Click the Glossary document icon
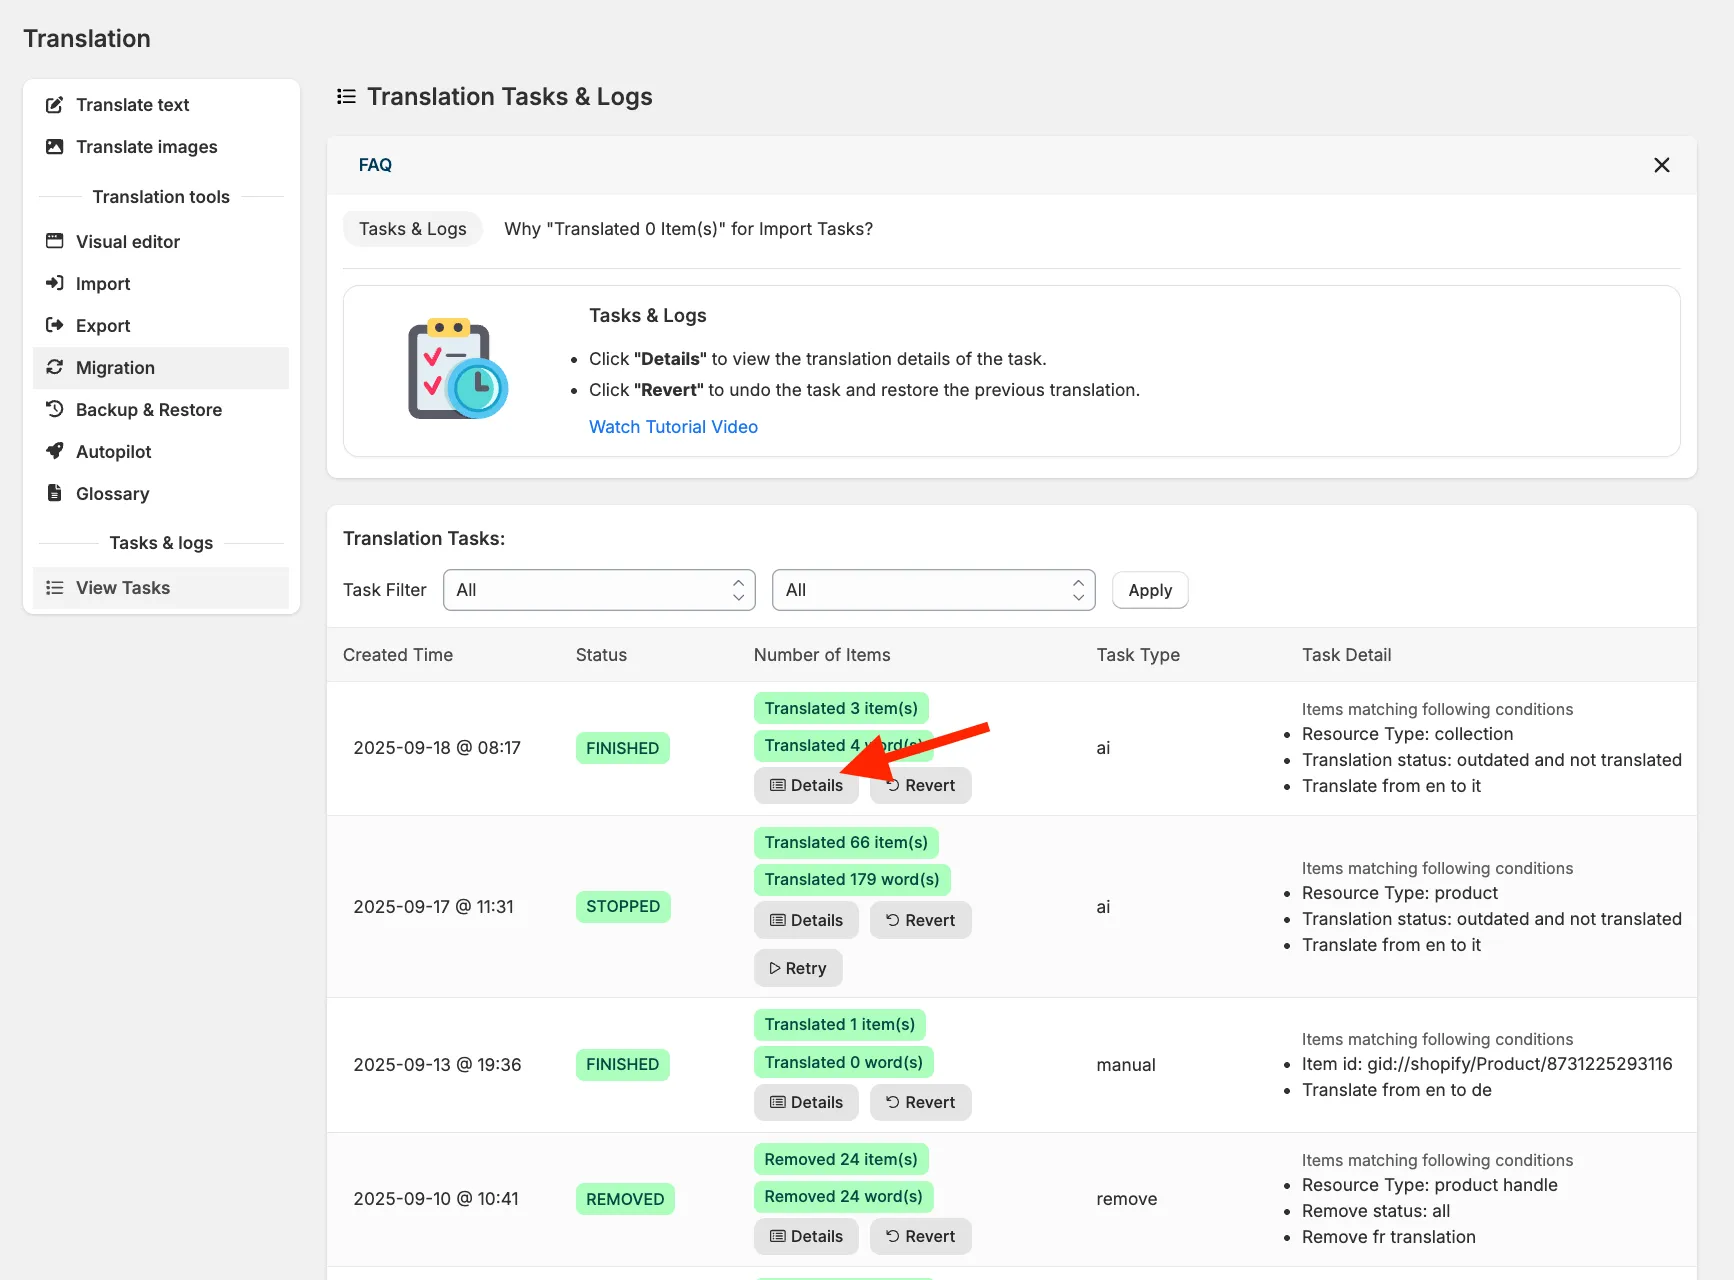Screen dimensions: 1734x1280 [55, 493]
